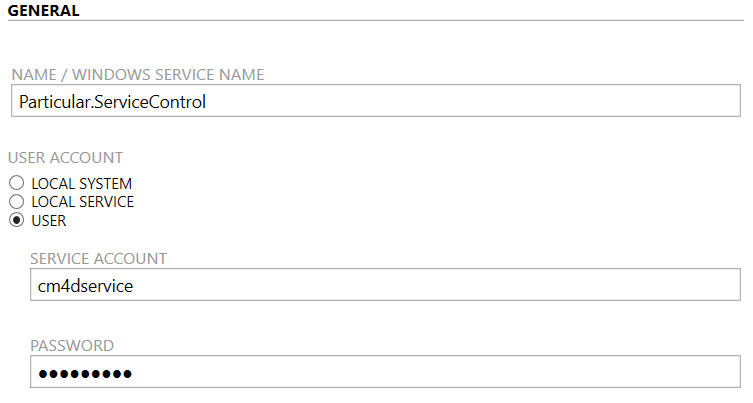
Task: Click the USER option label text
Action: pos(49,221)
